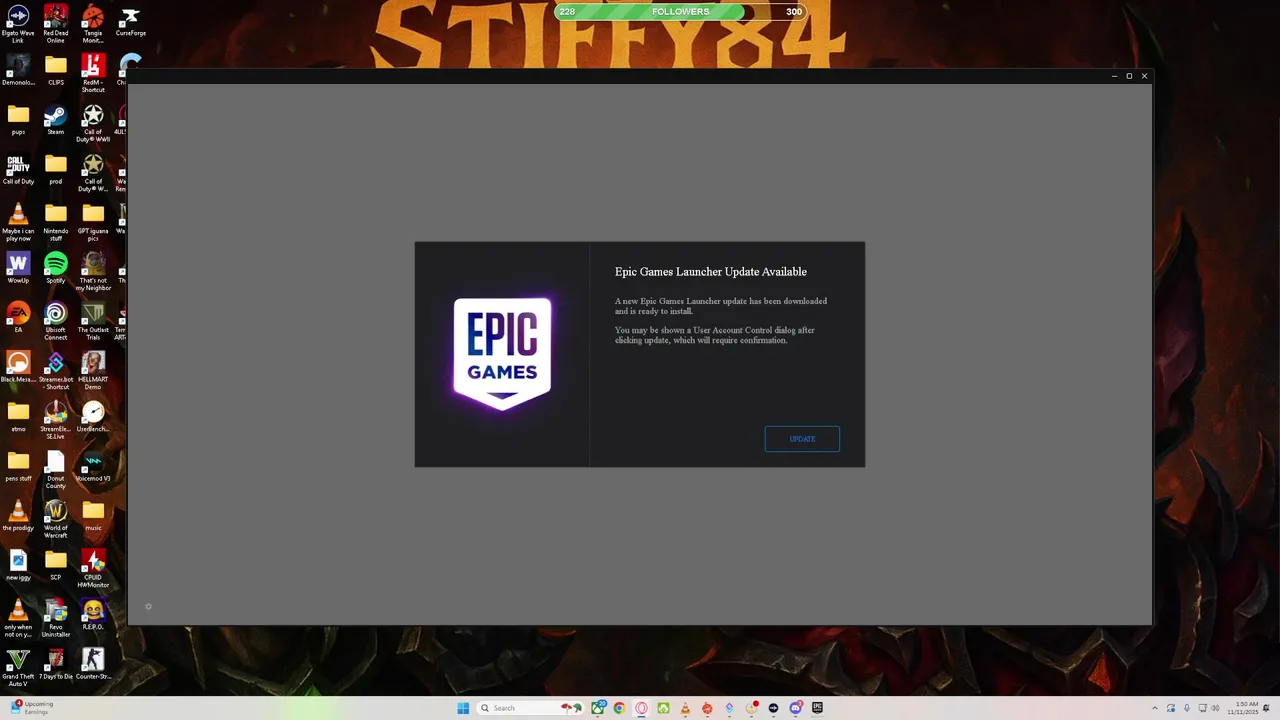Click the followers goal progress bar
Screen dimensions: 1280x720
tap(682, 12)
